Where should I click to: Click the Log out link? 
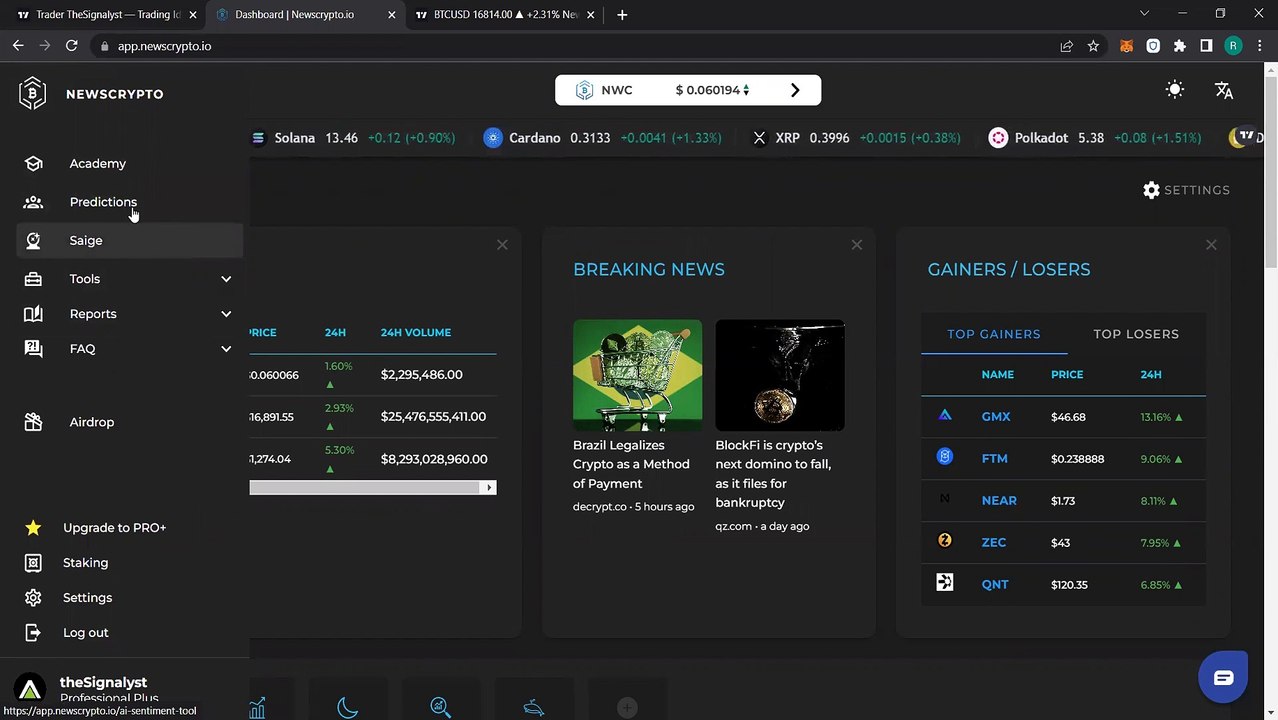click(86, 633)
